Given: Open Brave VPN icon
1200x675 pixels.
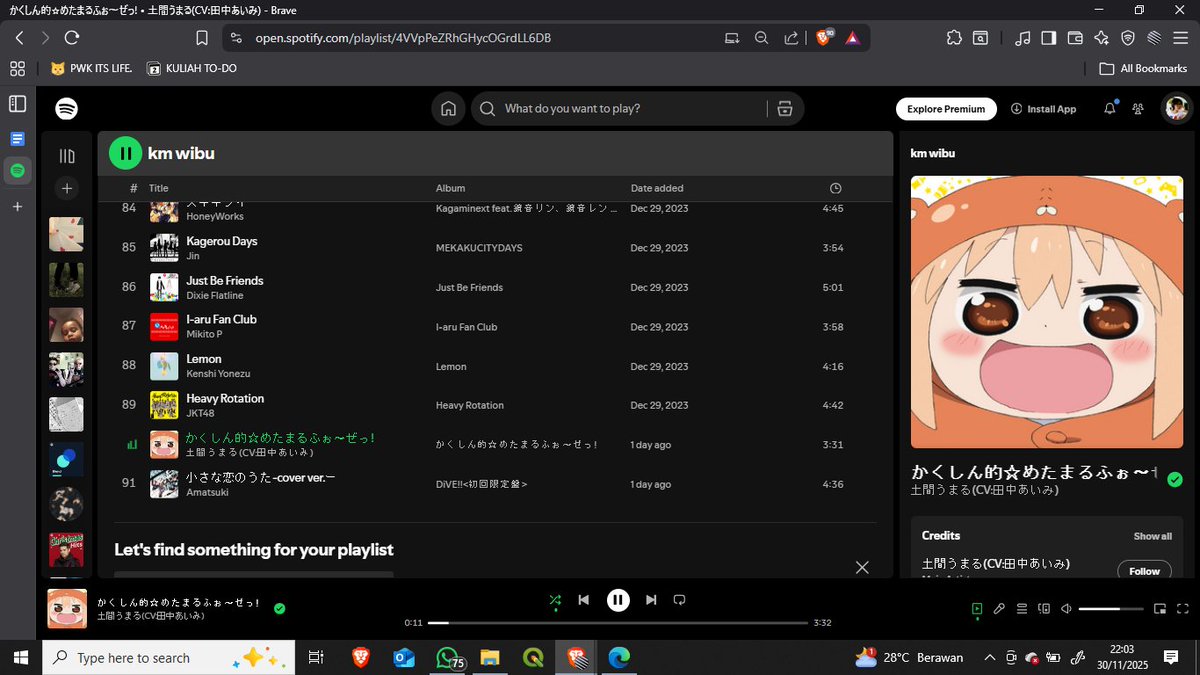Looking at the screenshot, I should click(1127, 38).
